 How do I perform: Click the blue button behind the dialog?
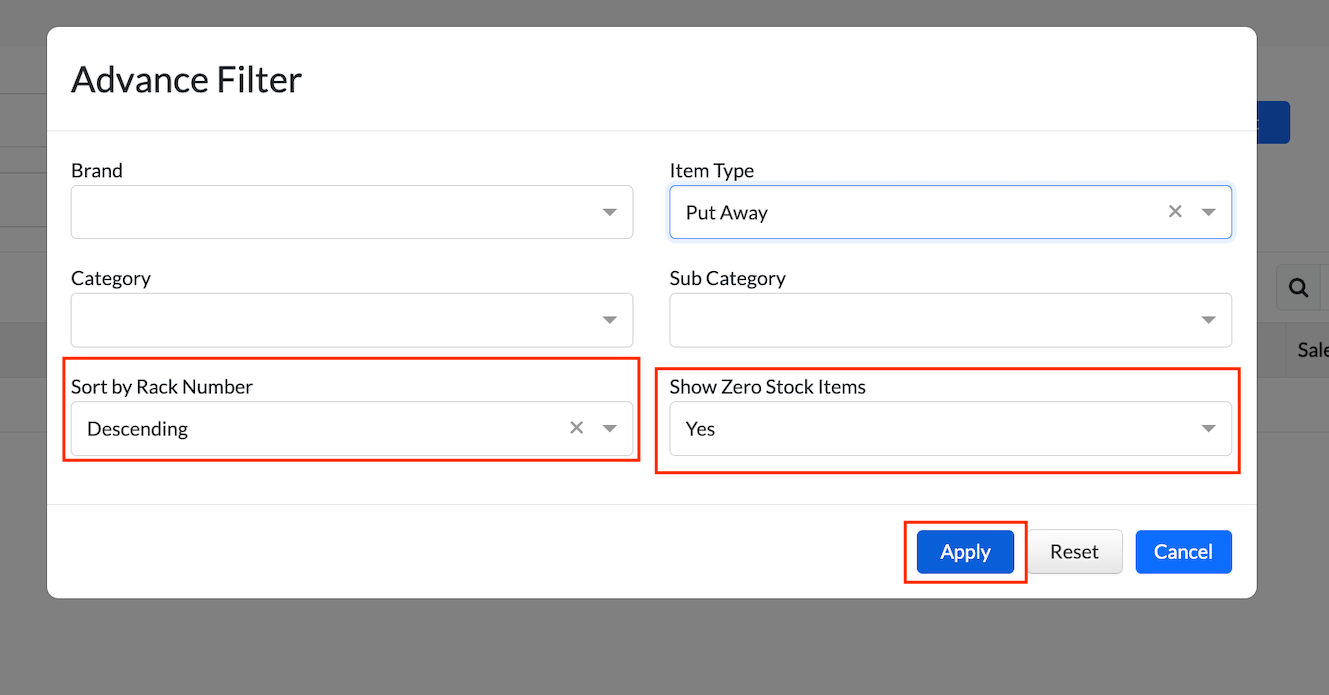1274,122
